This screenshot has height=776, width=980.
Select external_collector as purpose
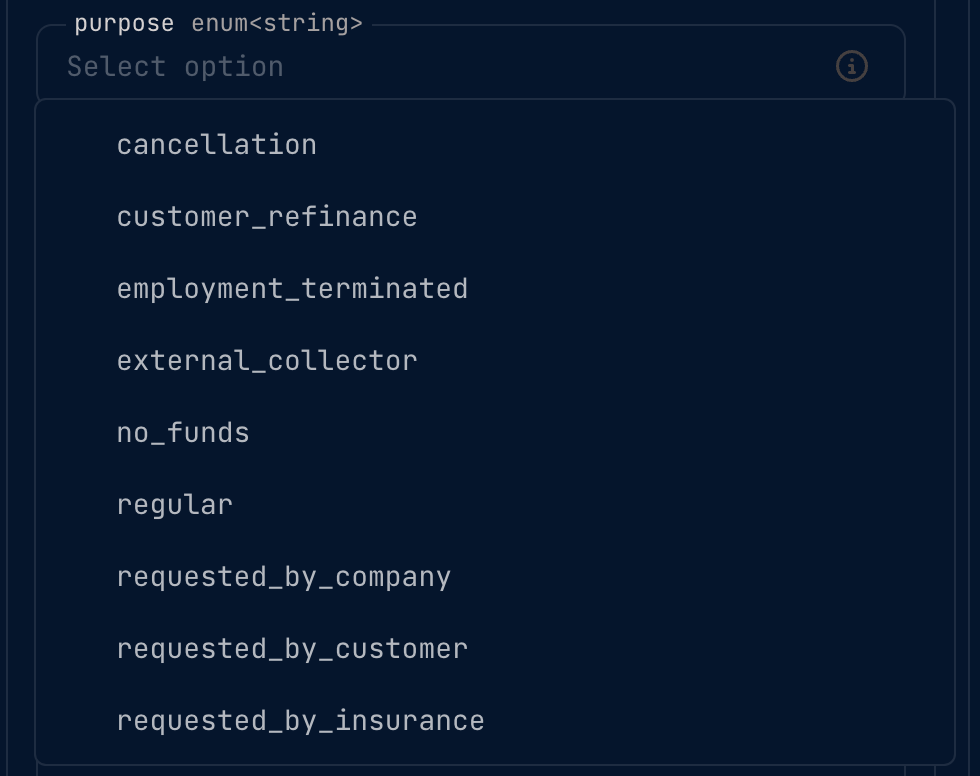[x=267, y=361]
